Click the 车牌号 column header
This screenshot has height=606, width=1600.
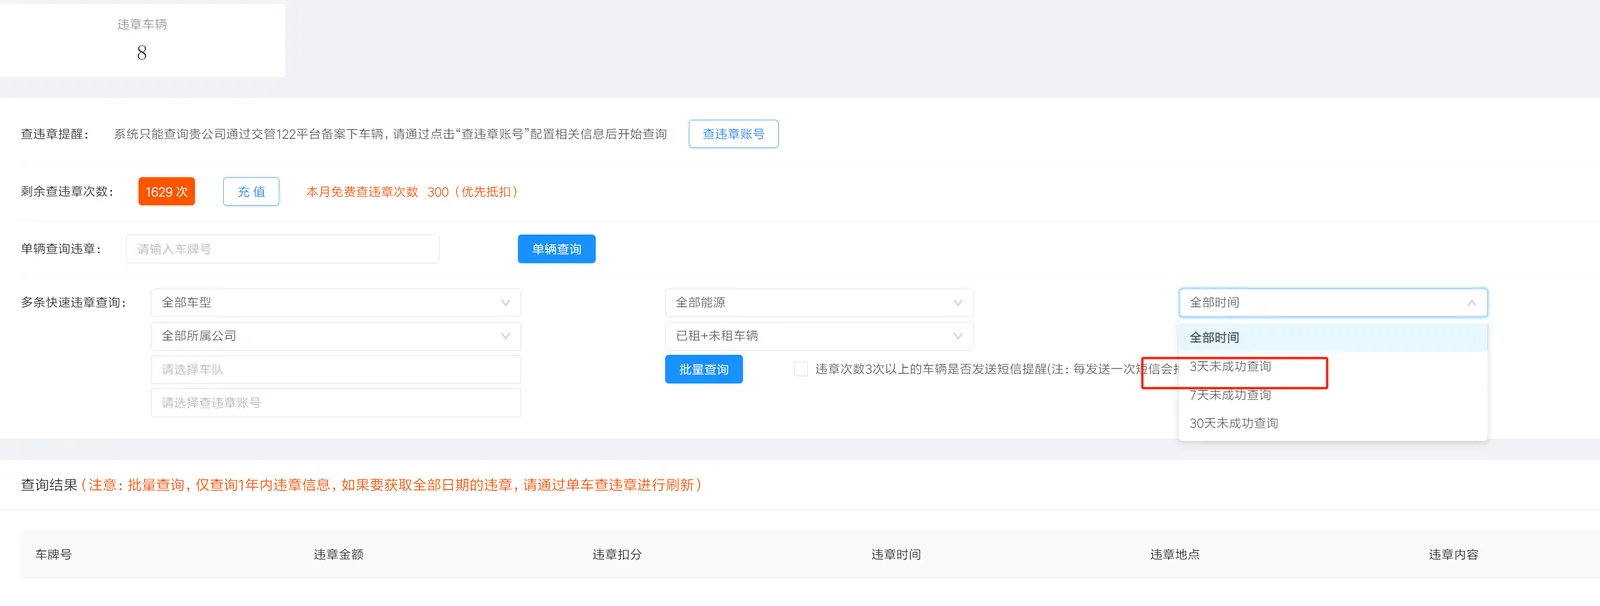(53, 555)
